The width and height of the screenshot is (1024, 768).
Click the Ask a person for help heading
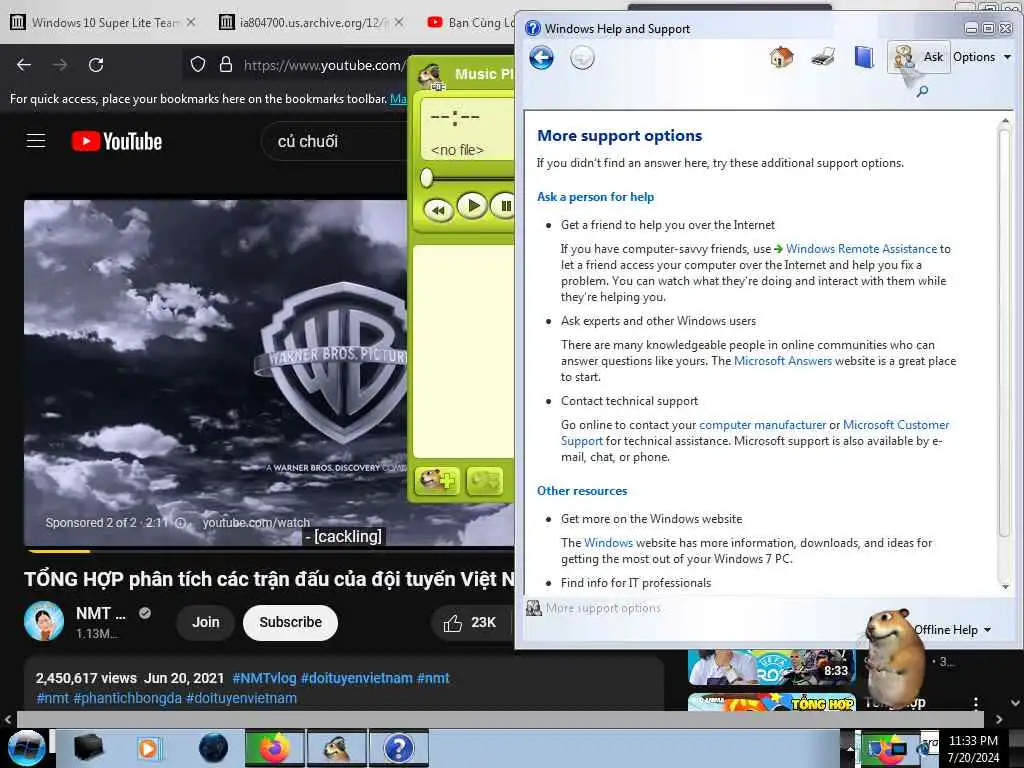pyautogui.click(x=595, y=197)
